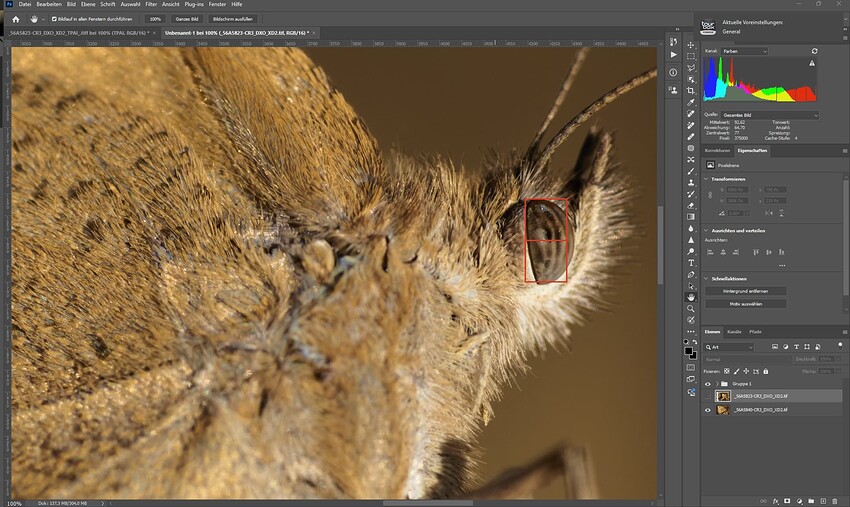The height and width of the screenshot is (507, 850).
Task: Click the 'Motiv auswählen' button
Action: coord(745,304)
